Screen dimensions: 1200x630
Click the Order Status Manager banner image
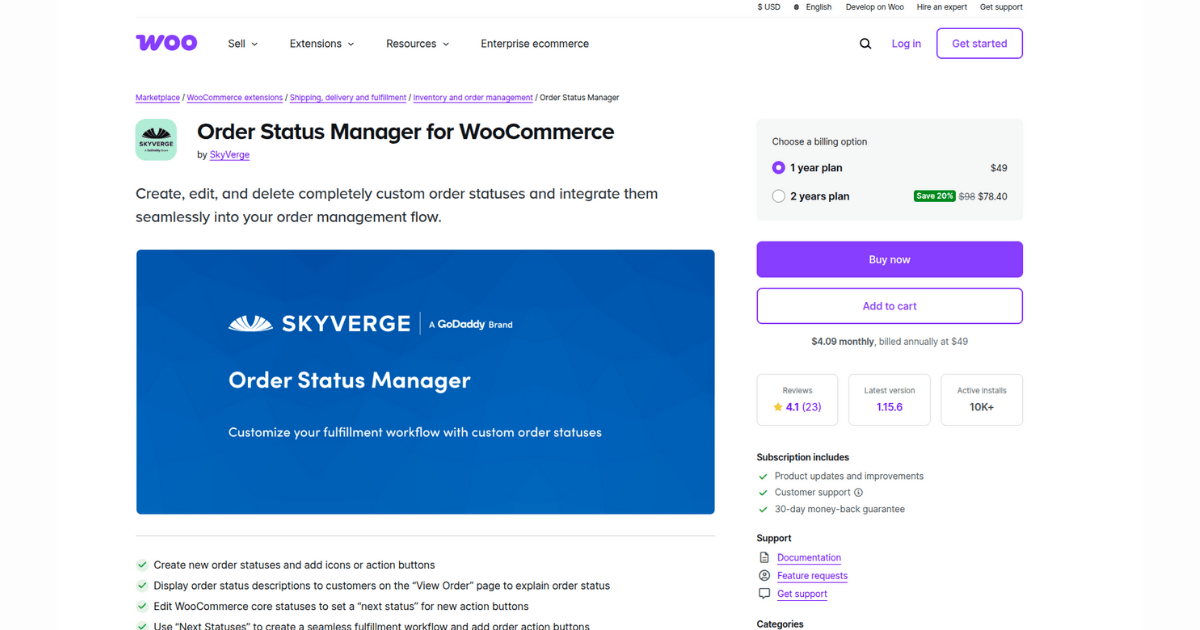tap(425, 382)
